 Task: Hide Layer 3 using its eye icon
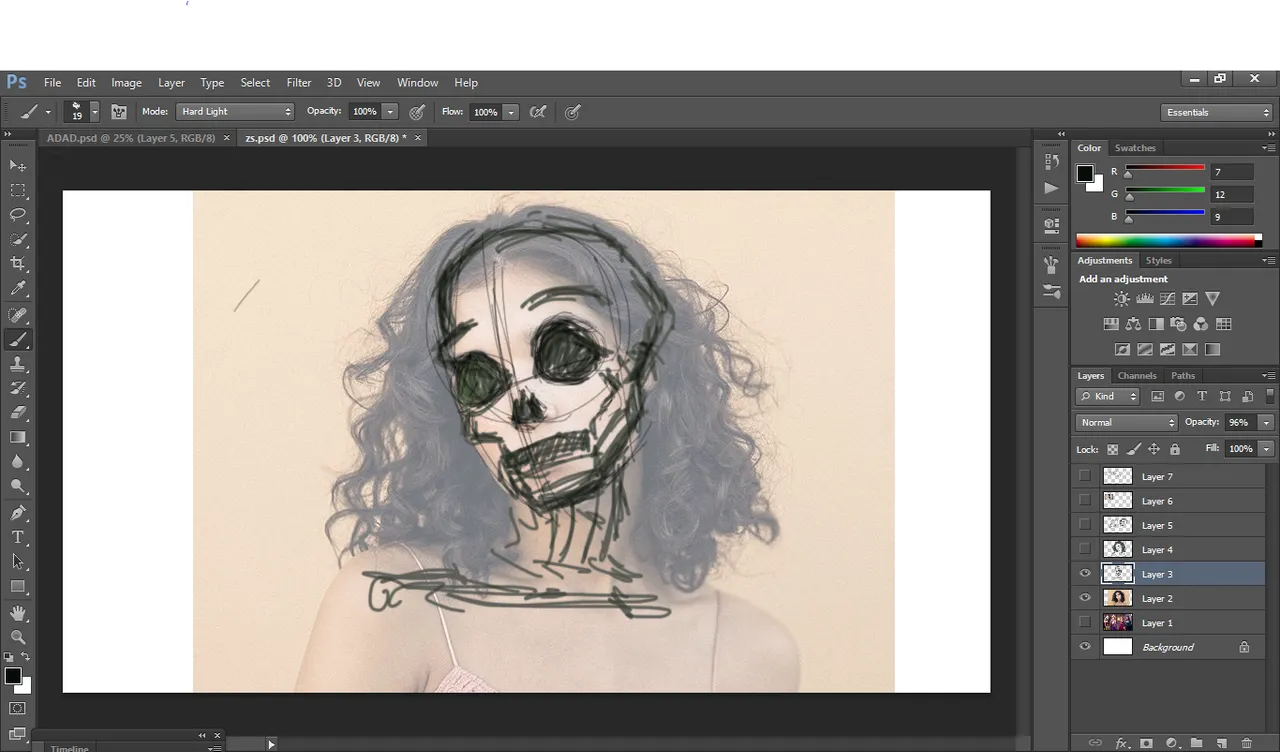[1085, 574]
